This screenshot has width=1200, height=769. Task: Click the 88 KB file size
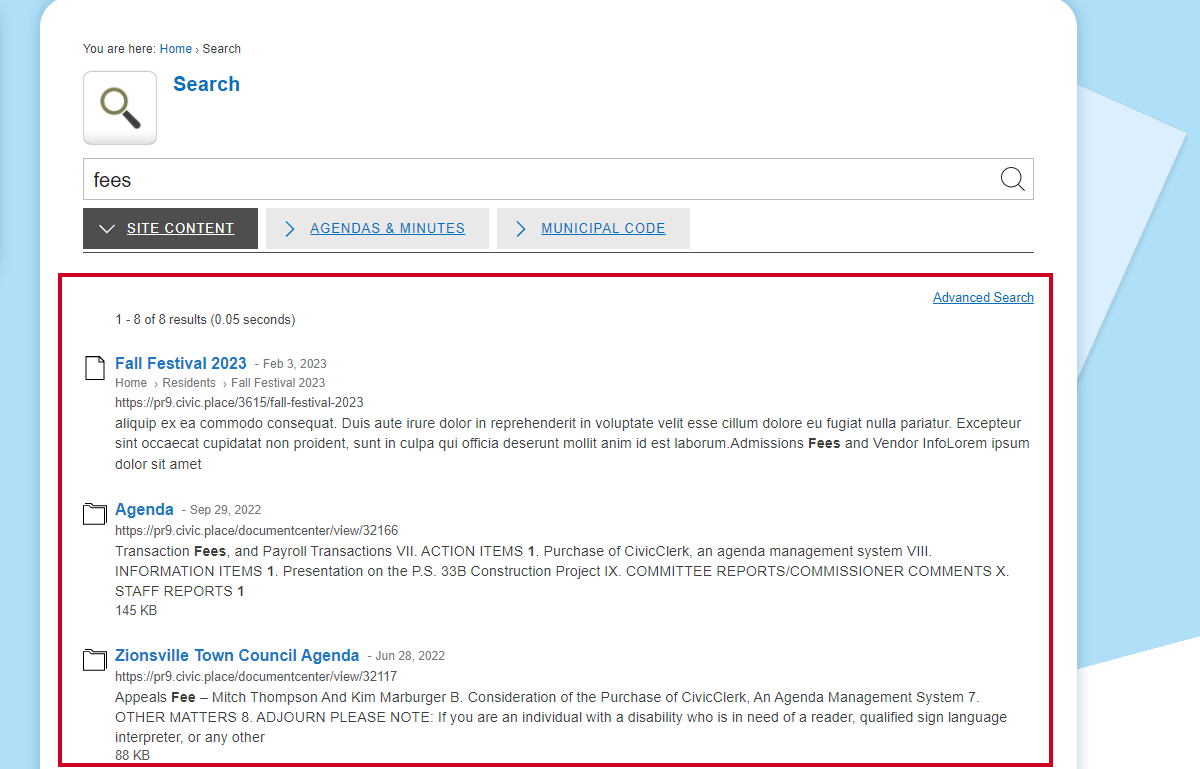tap(132, 756)
